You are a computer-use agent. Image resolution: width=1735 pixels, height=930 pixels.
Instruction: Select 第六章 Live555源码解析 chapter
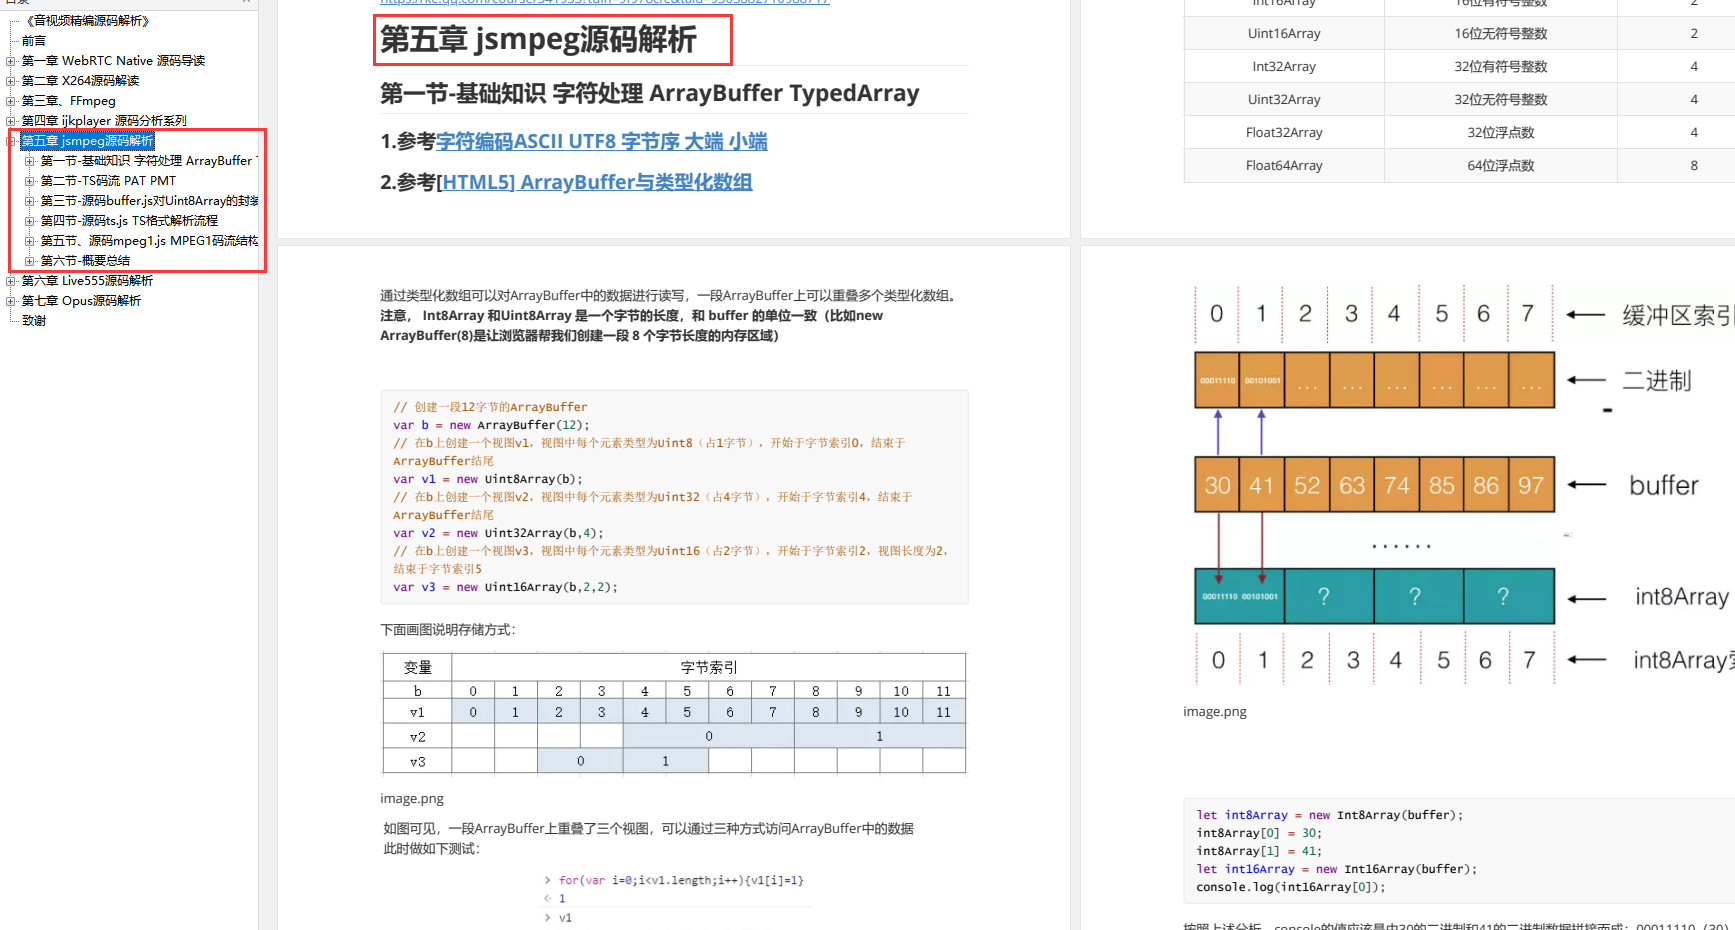(x=87, y=281)
